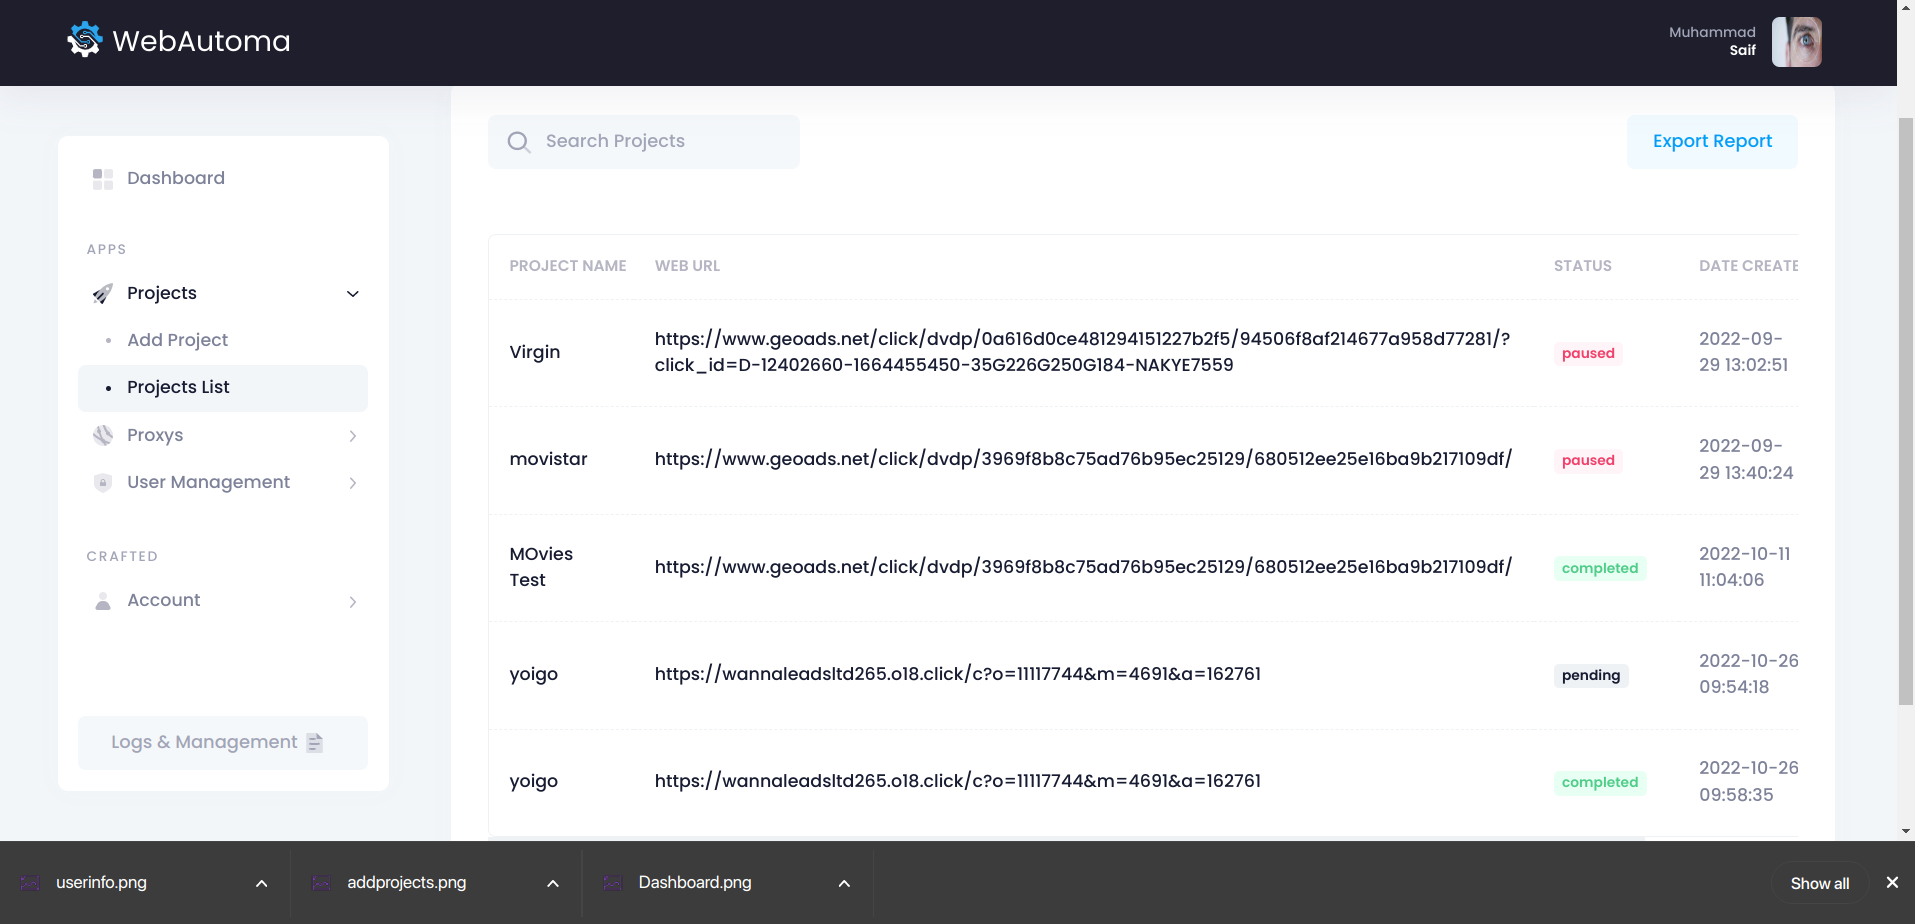Open the Add Project menu item
Viewport: 1915px width, 924px height.
[178, 340]
